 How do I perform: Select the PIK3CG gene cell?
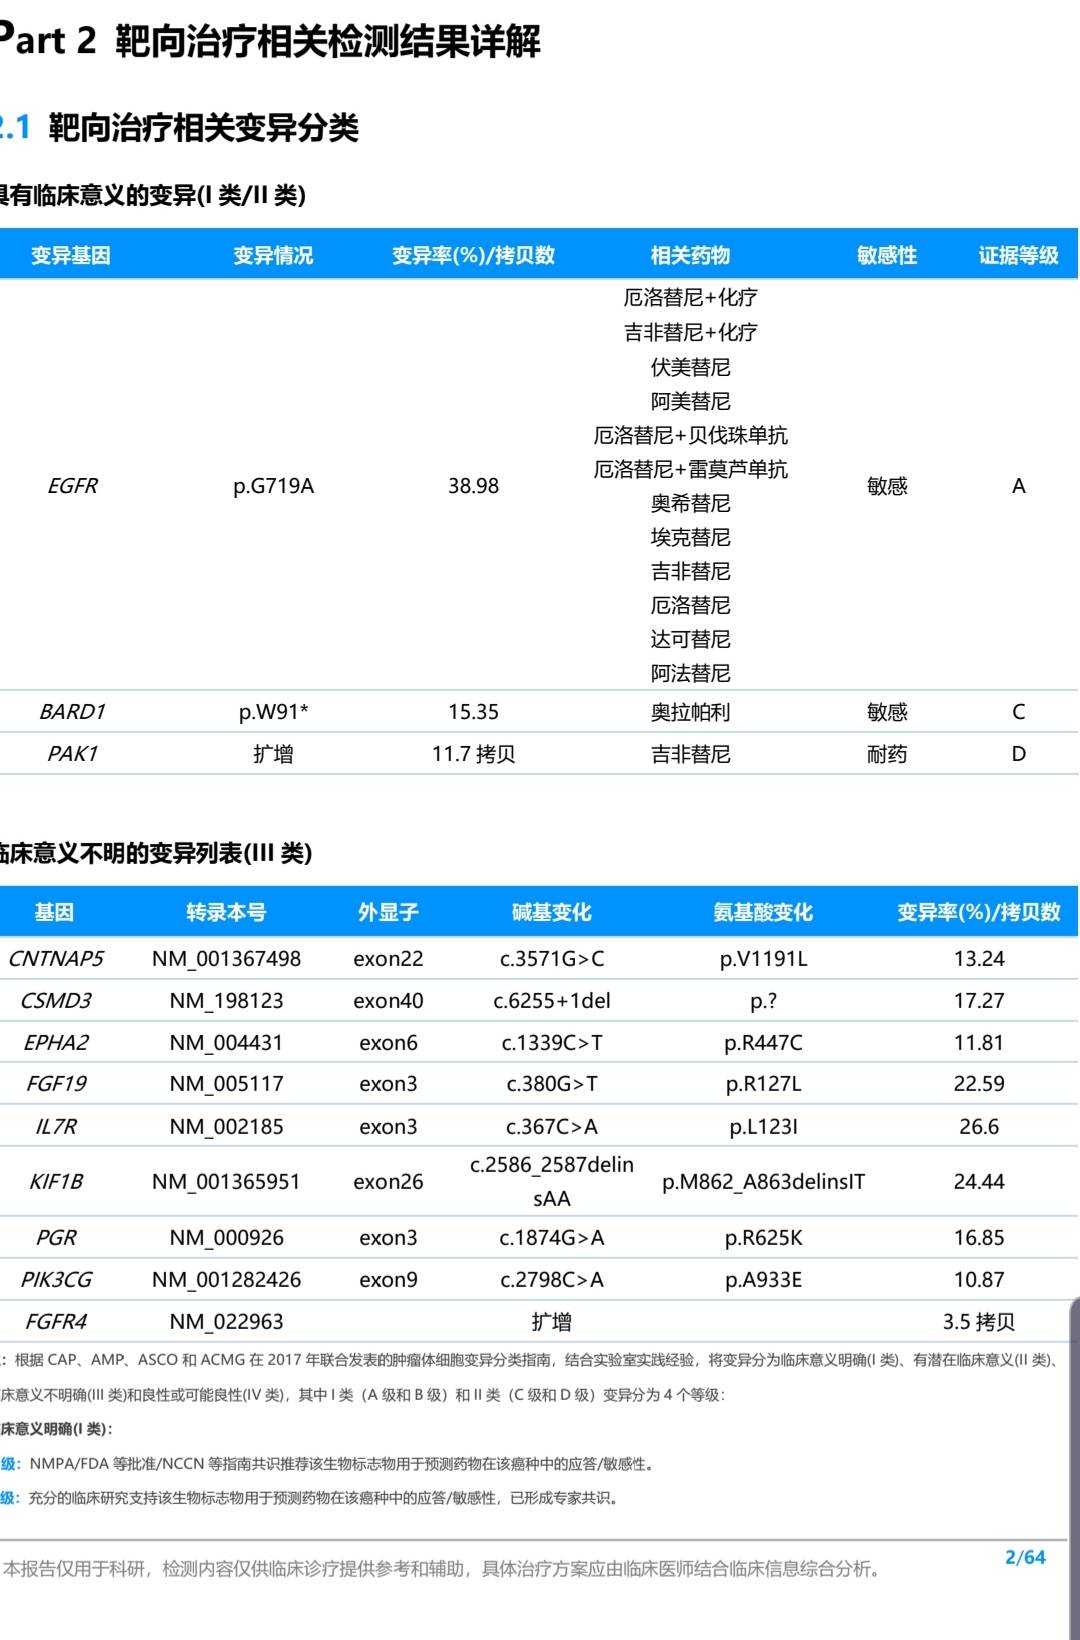(x=56, y=1280)
